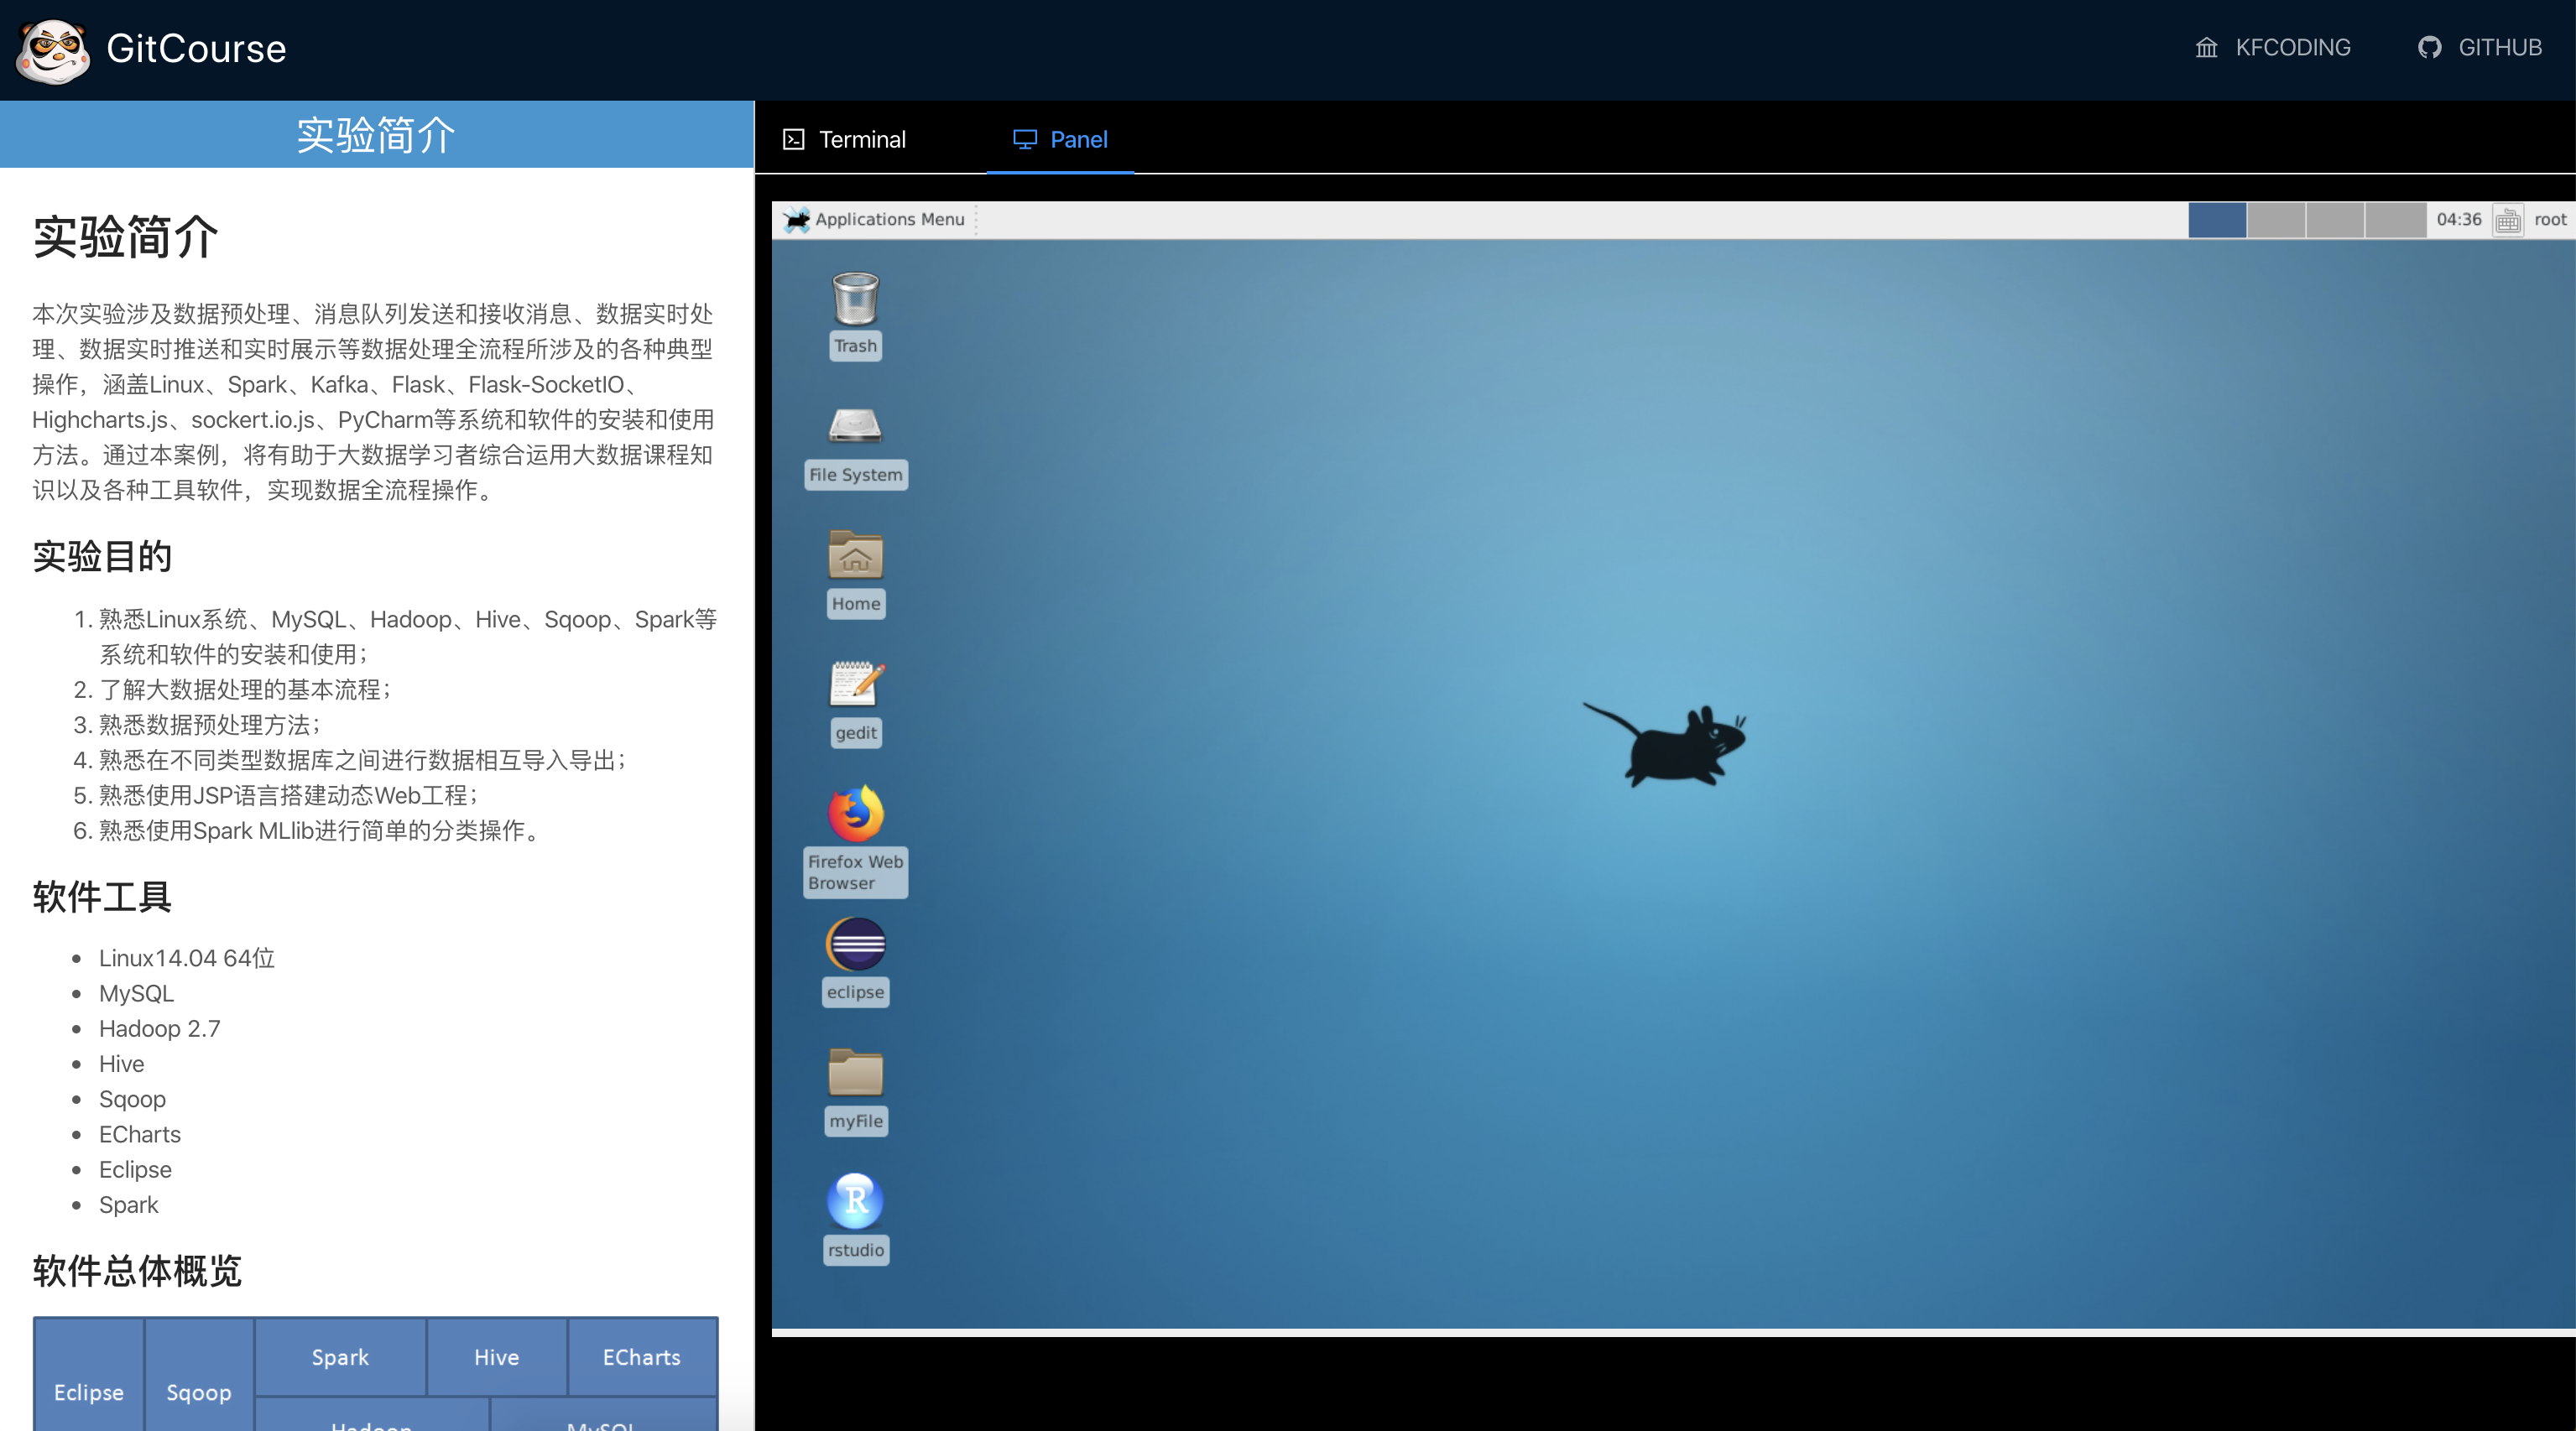This screenshot has height=1431, width=2576.
Task: Click the system clock display area
Action: coord(2454,219)
